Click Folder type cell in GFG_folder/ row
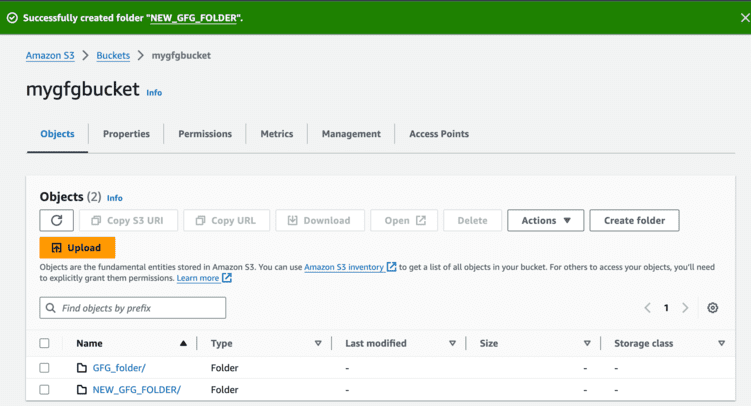The width and height of the screenshot is (751, 406). (x=224, y=368)
